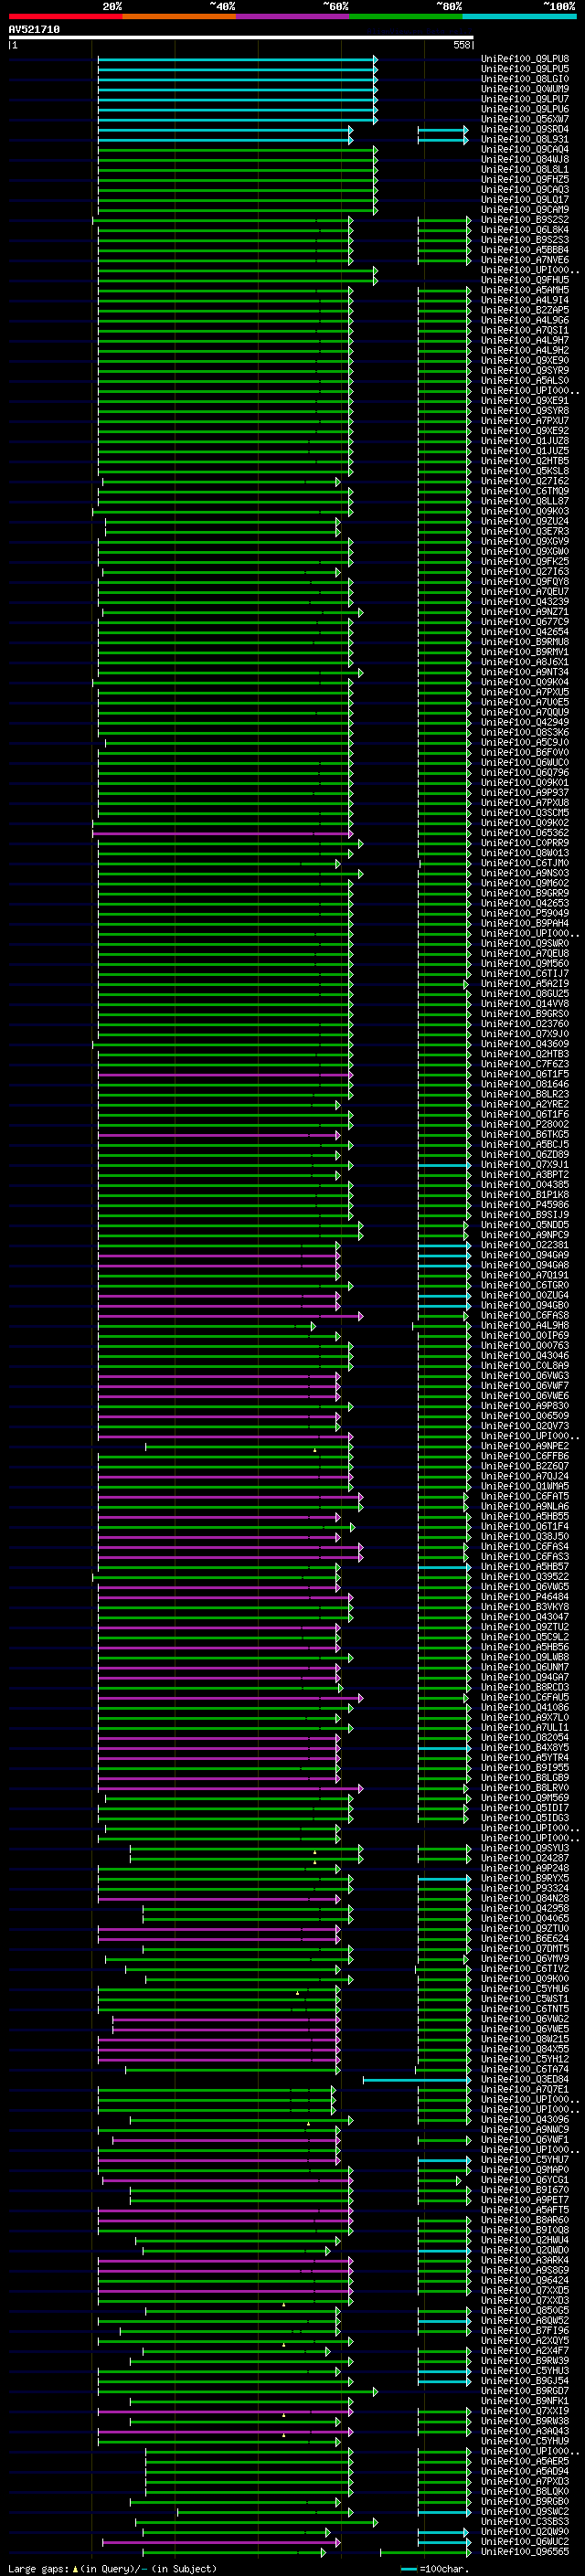585x2576 pixels.
Task: Click the query end position label 558
Action: point(461,45)
